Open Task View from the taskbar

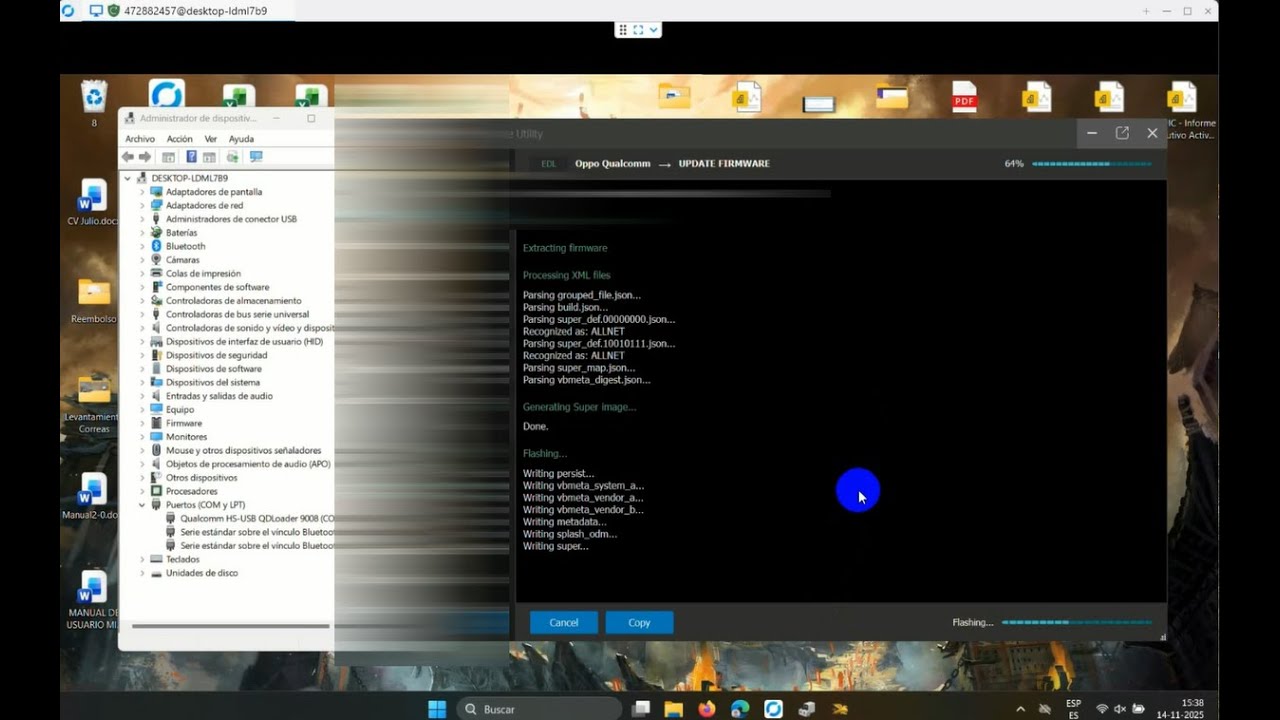641,709
